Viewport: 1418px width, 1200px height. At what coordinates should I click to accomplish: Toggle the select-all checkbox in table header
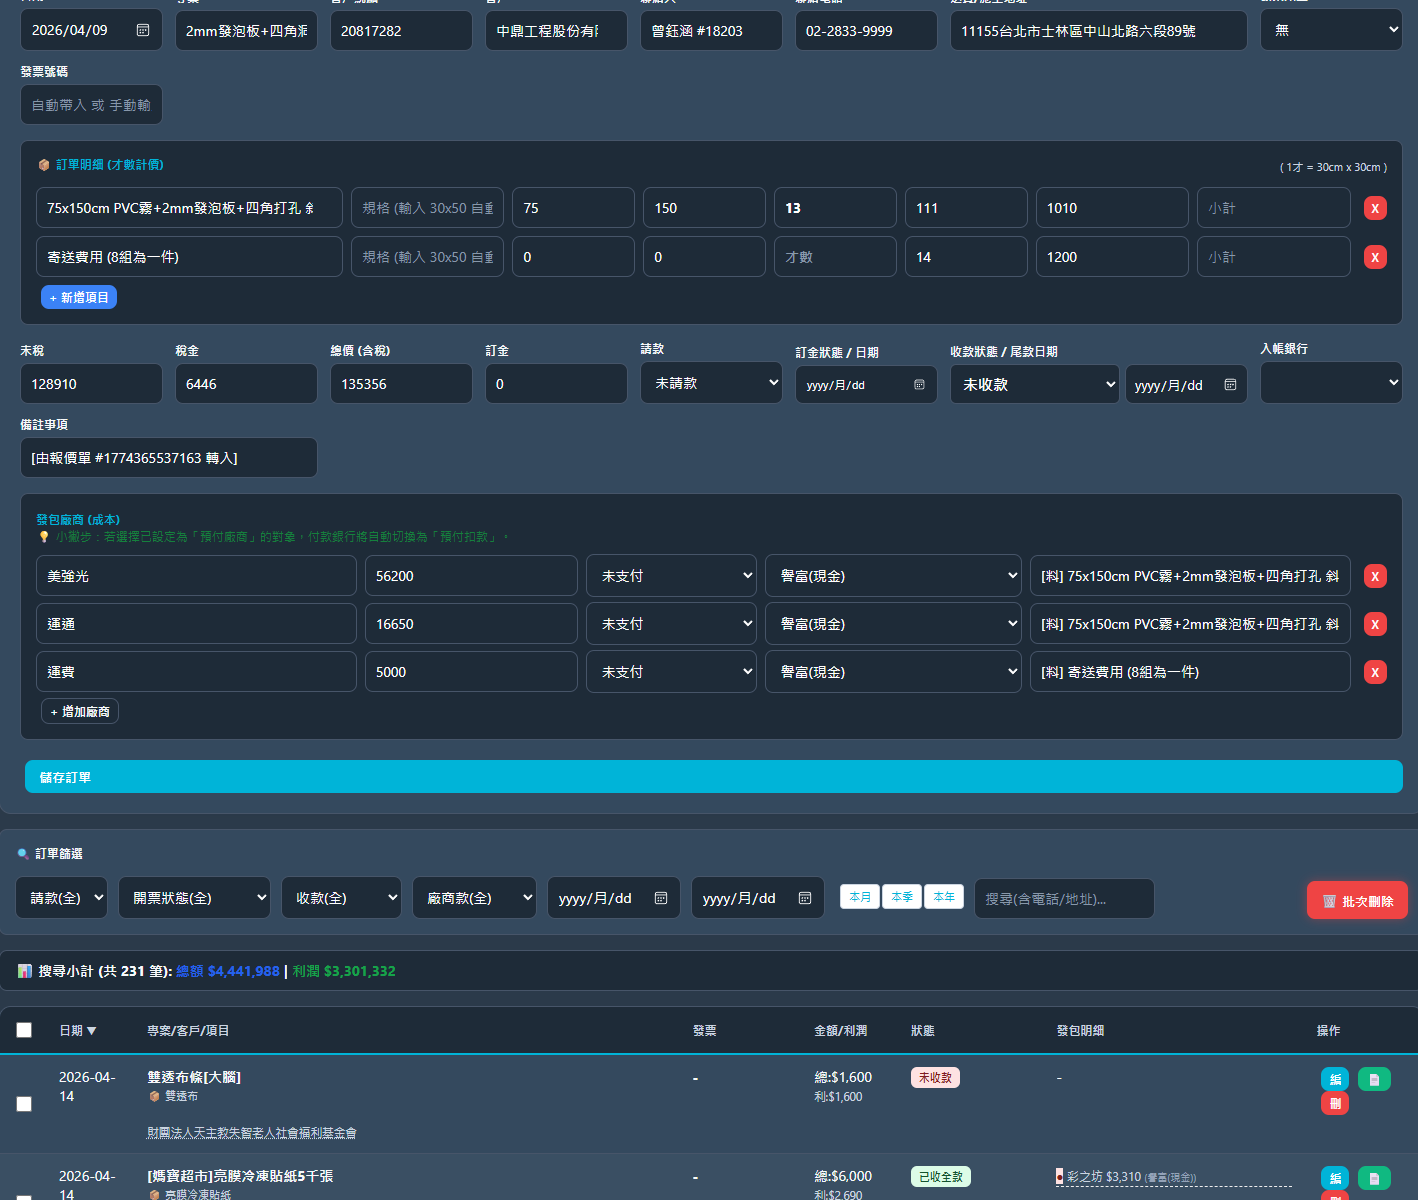(24, 1030)
